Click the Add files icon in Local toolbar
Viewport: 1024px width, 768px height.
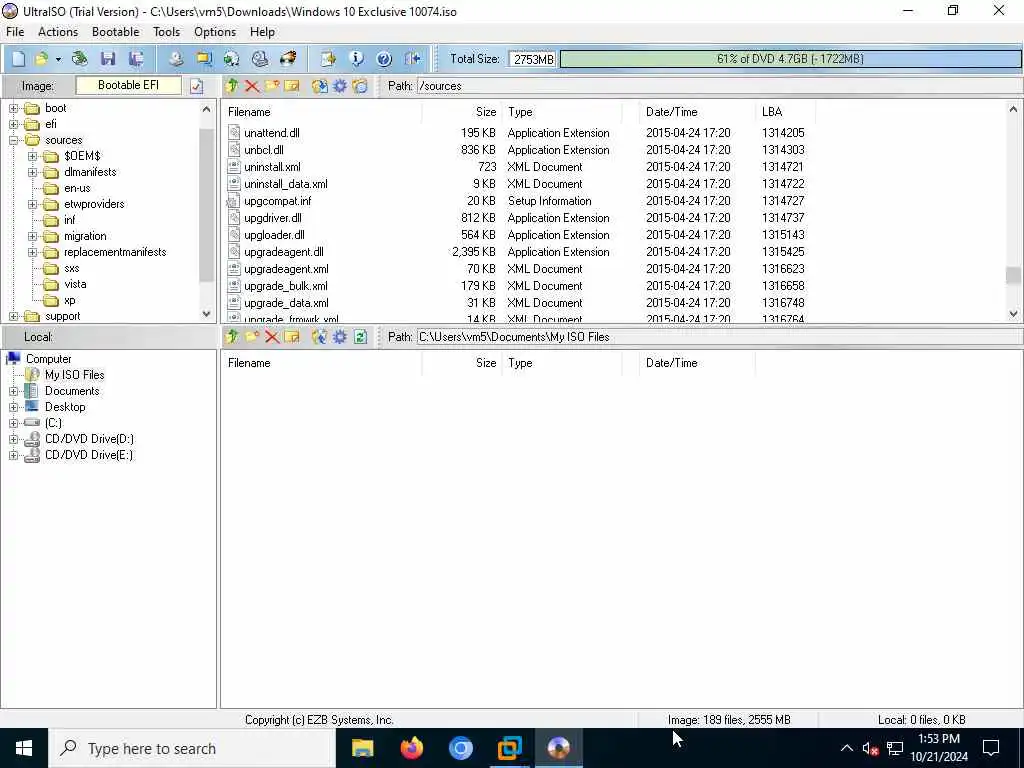tap(319, 337)
